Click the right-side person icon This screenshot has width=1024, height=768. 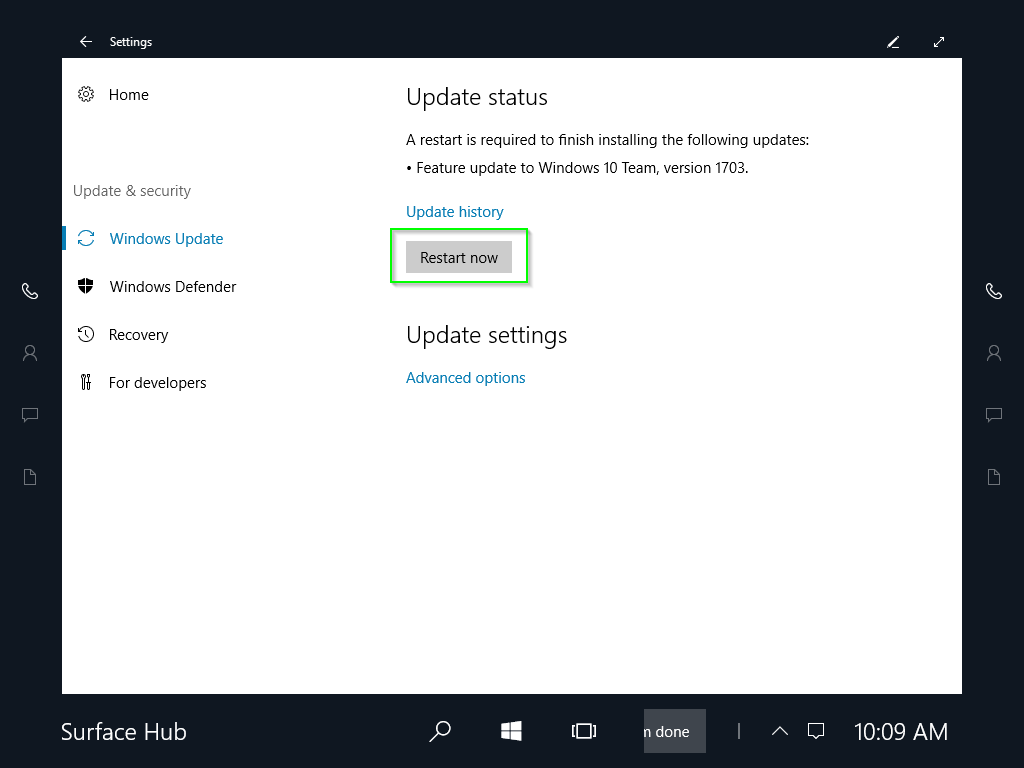coord(994,353)
